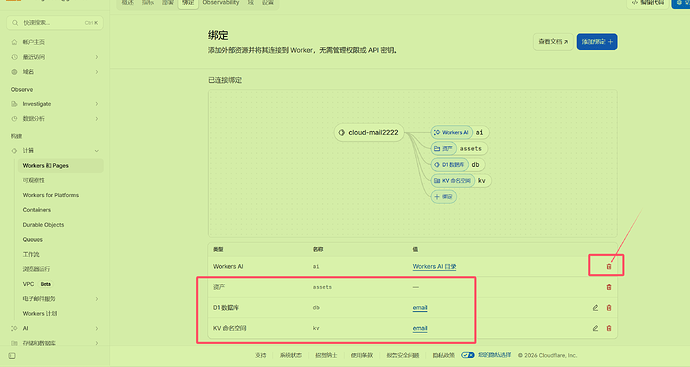The height and width of the screenshot is (367, 690).
Task: Expand the AI sidebar section
Action: pos(96,328)
